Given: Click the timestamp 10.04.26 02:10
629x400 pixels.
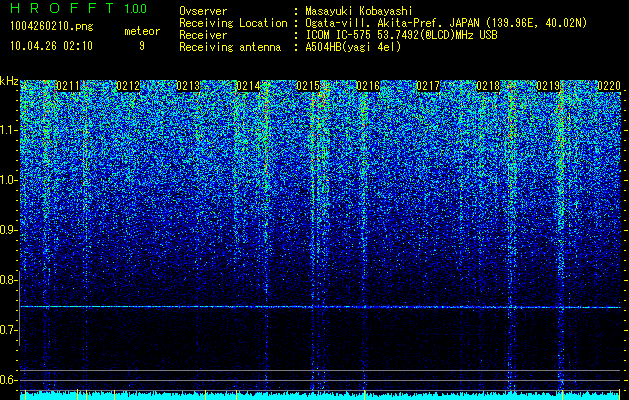Looking at the screenshot, I should click(x=51, y=46).
